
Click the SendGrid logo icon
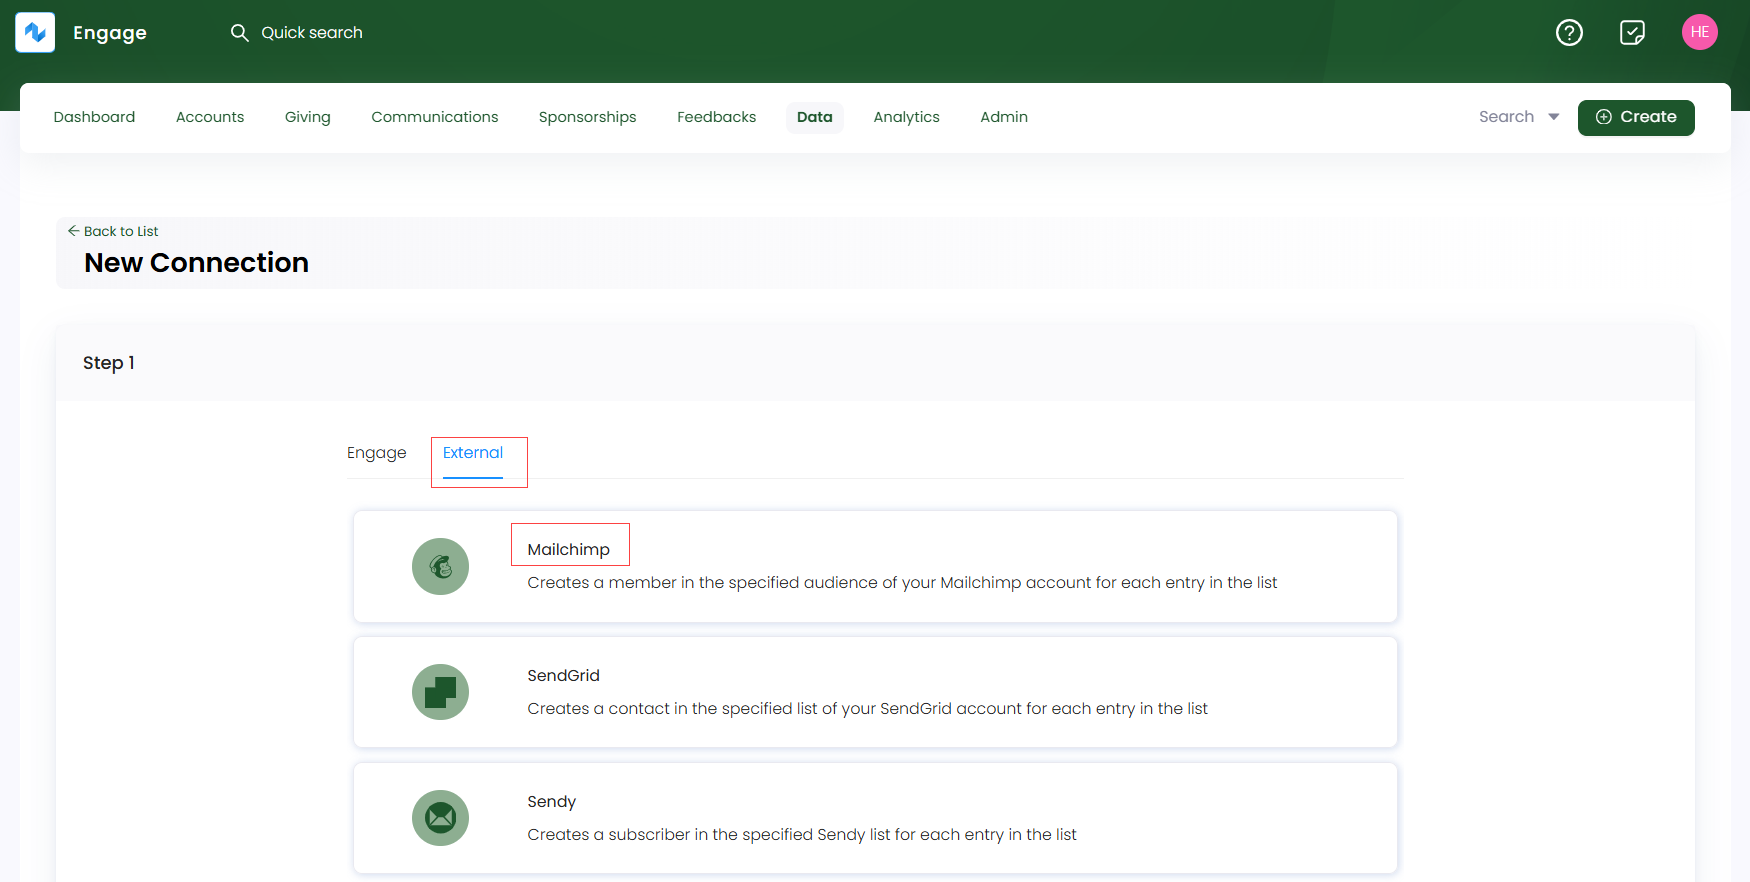440,692
